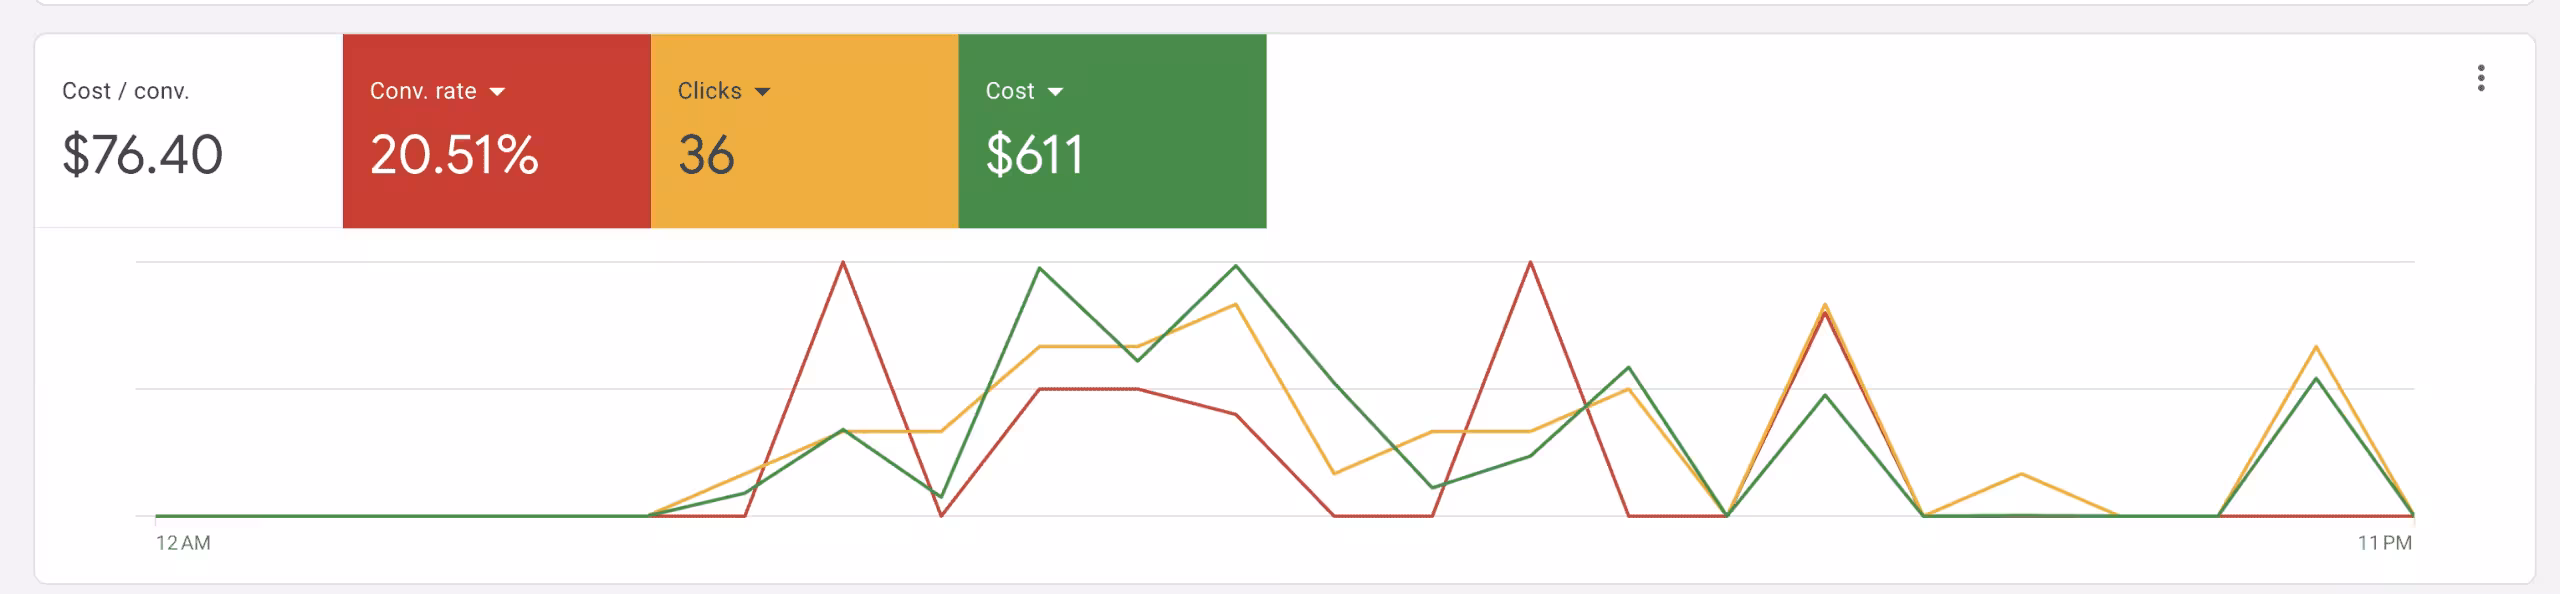2560x594 pixels.
Task: Click the $76.40 cost per conversion value
Action: click(x=142, y=155)
